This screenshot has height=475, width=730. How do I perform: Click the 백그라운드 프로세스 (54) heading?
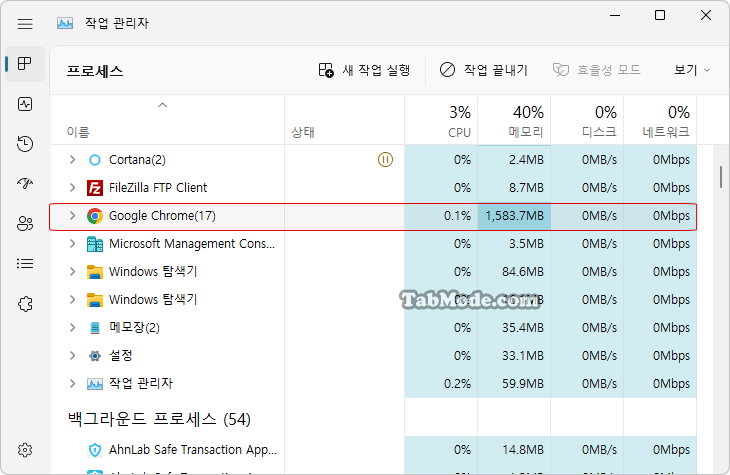(x=159, y=419)
